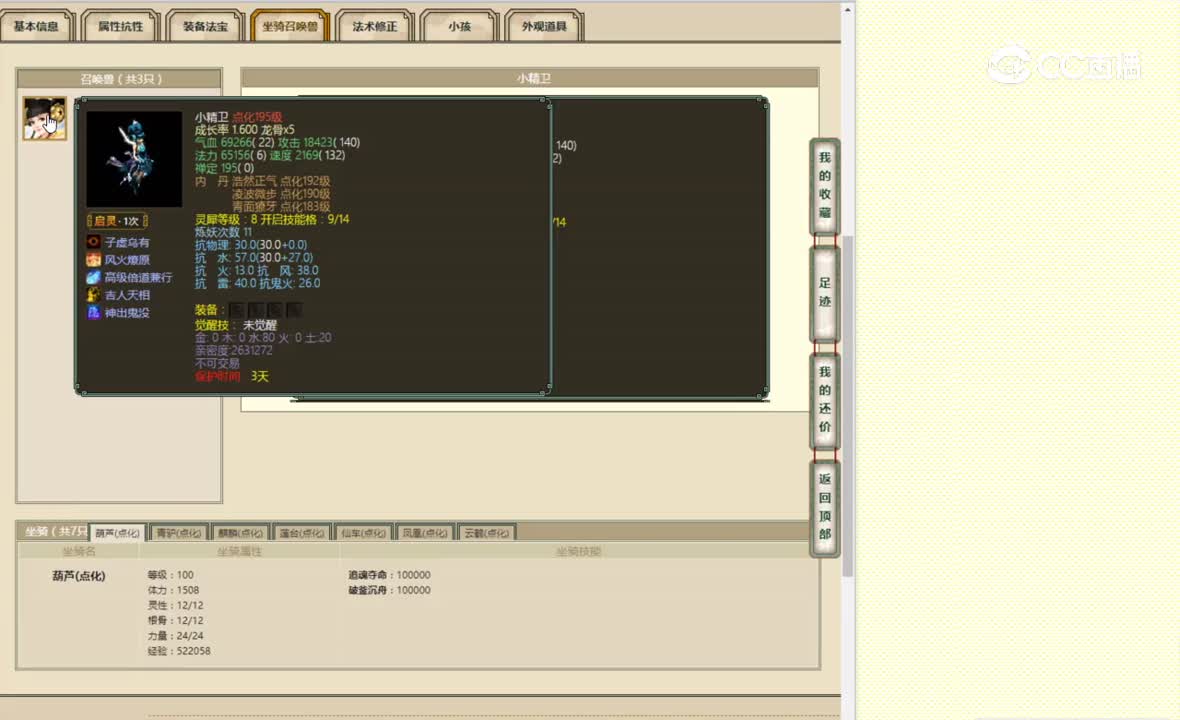This screenshot has width=1180, height=720.
Task: Click the second 装备 equipment slot
Action: pos(256,310)
